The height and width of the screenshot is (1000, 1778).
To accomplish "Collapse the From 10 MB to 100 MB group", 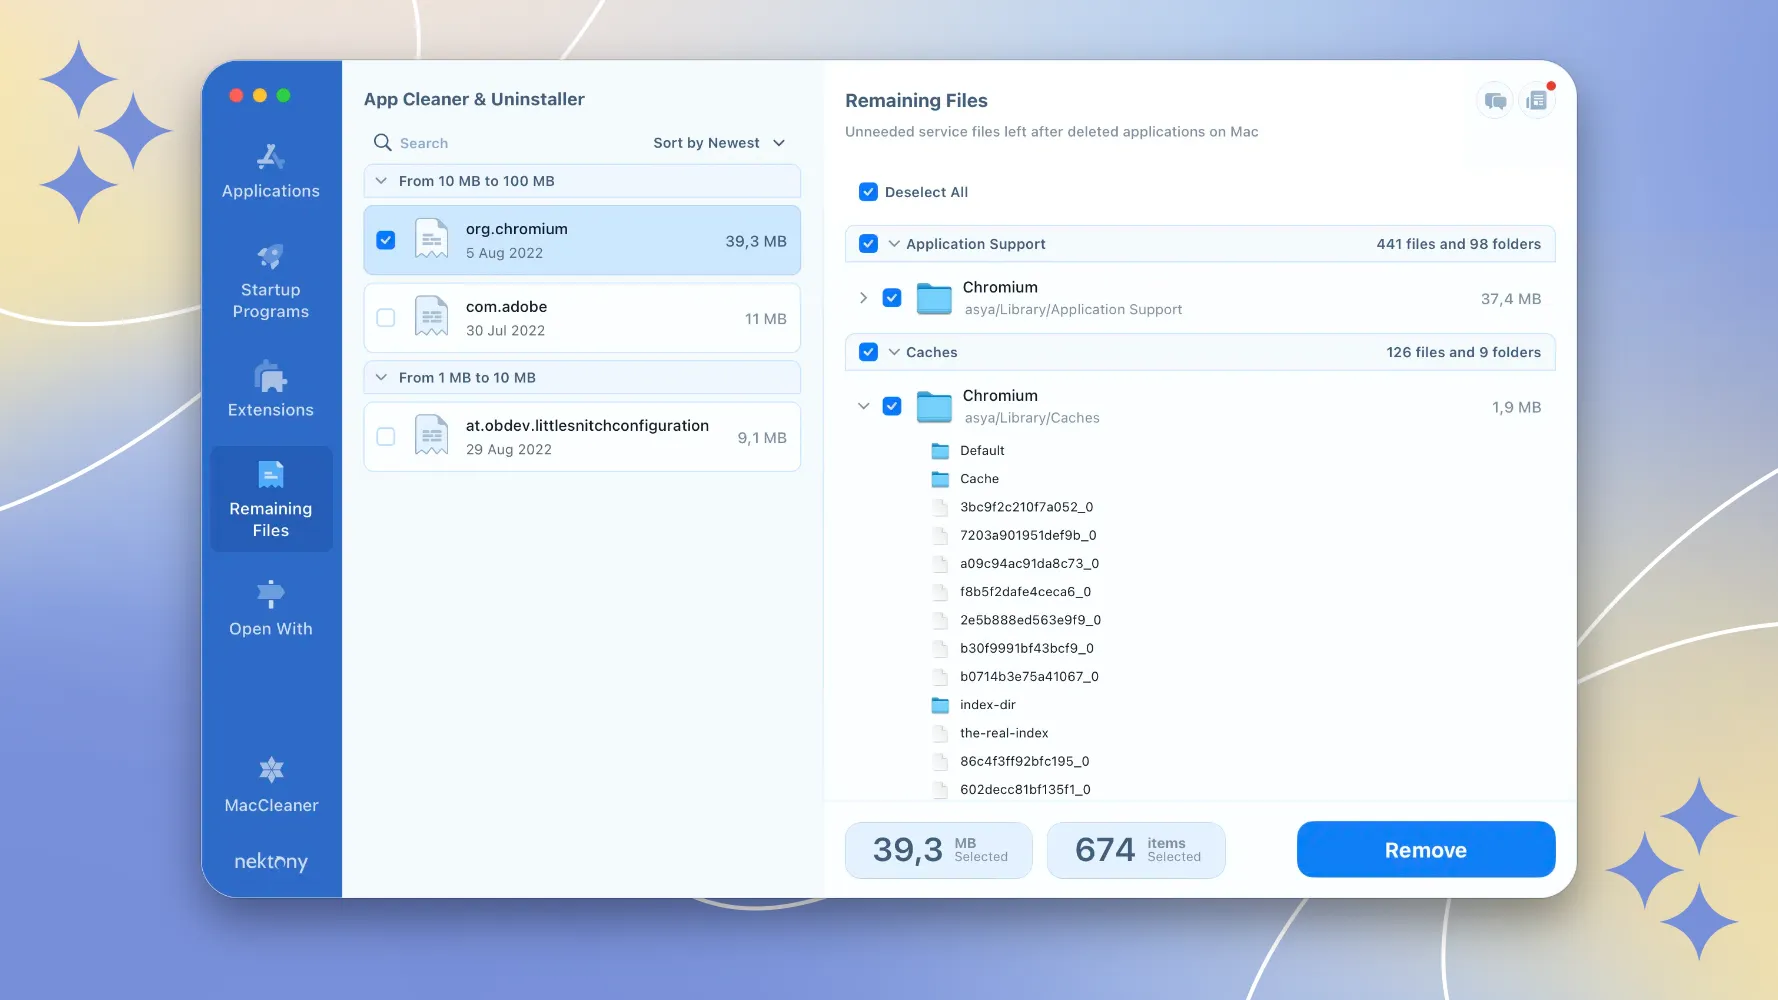I will pyautogui.click(x=381, y=181).
